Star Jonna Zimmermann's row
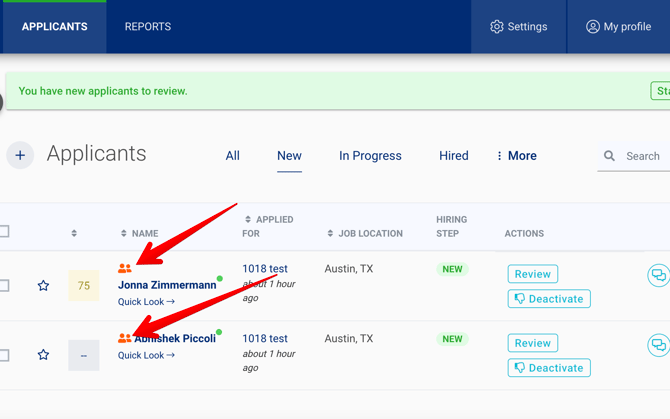 43,286
